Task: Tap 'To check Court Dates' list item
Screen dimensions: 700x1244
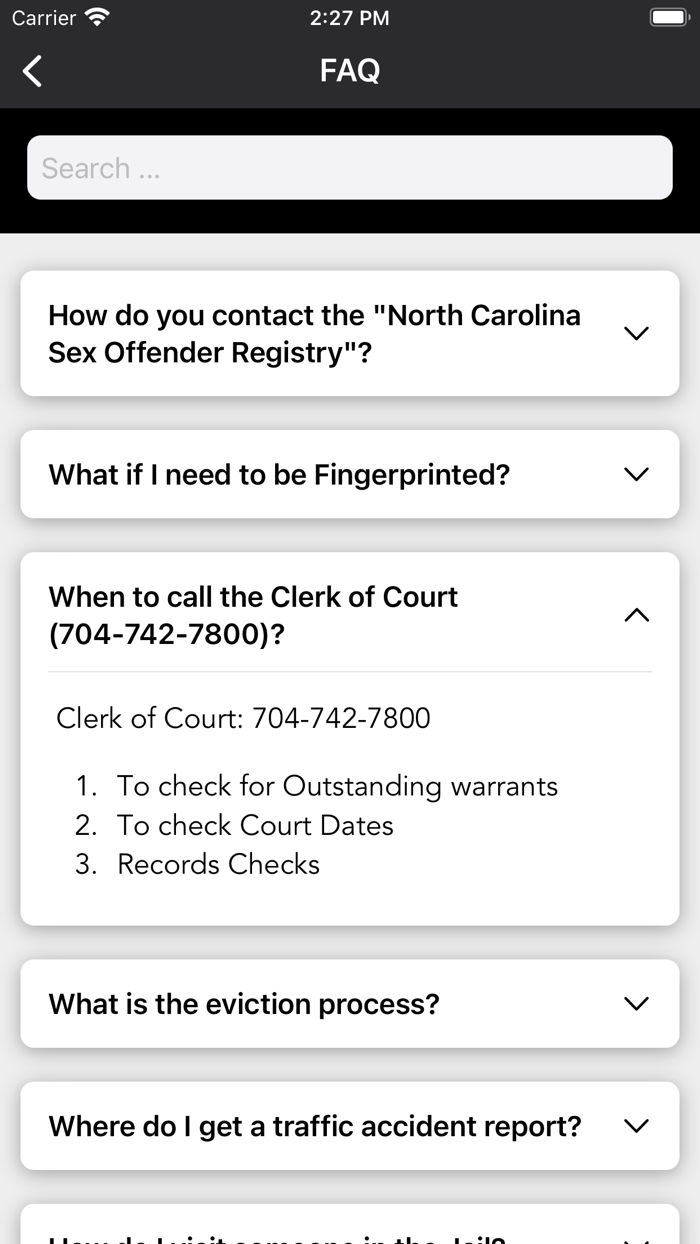Action: (256, 824)
